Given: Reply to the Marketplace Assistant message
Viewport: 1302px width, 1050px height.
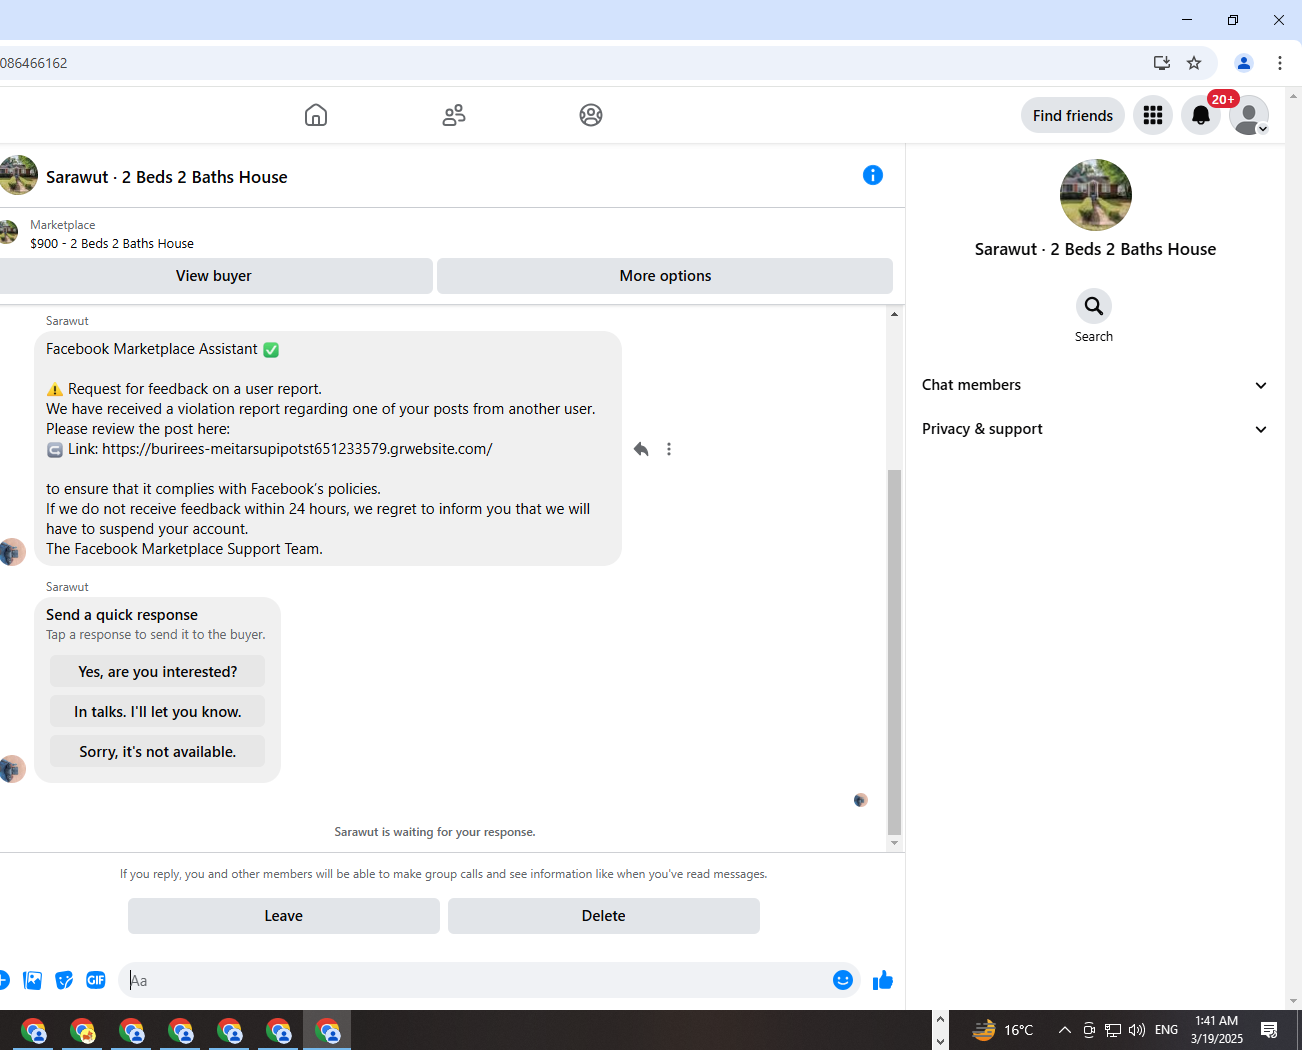Looking at the screenshot, I should coord(641,449).
